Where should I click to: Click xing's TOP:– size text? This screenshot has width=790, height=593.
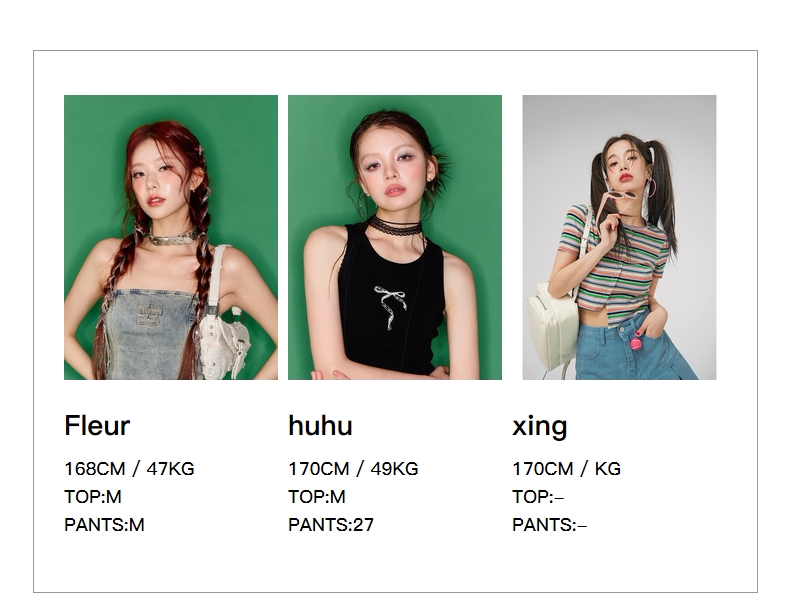click(538, 497)
